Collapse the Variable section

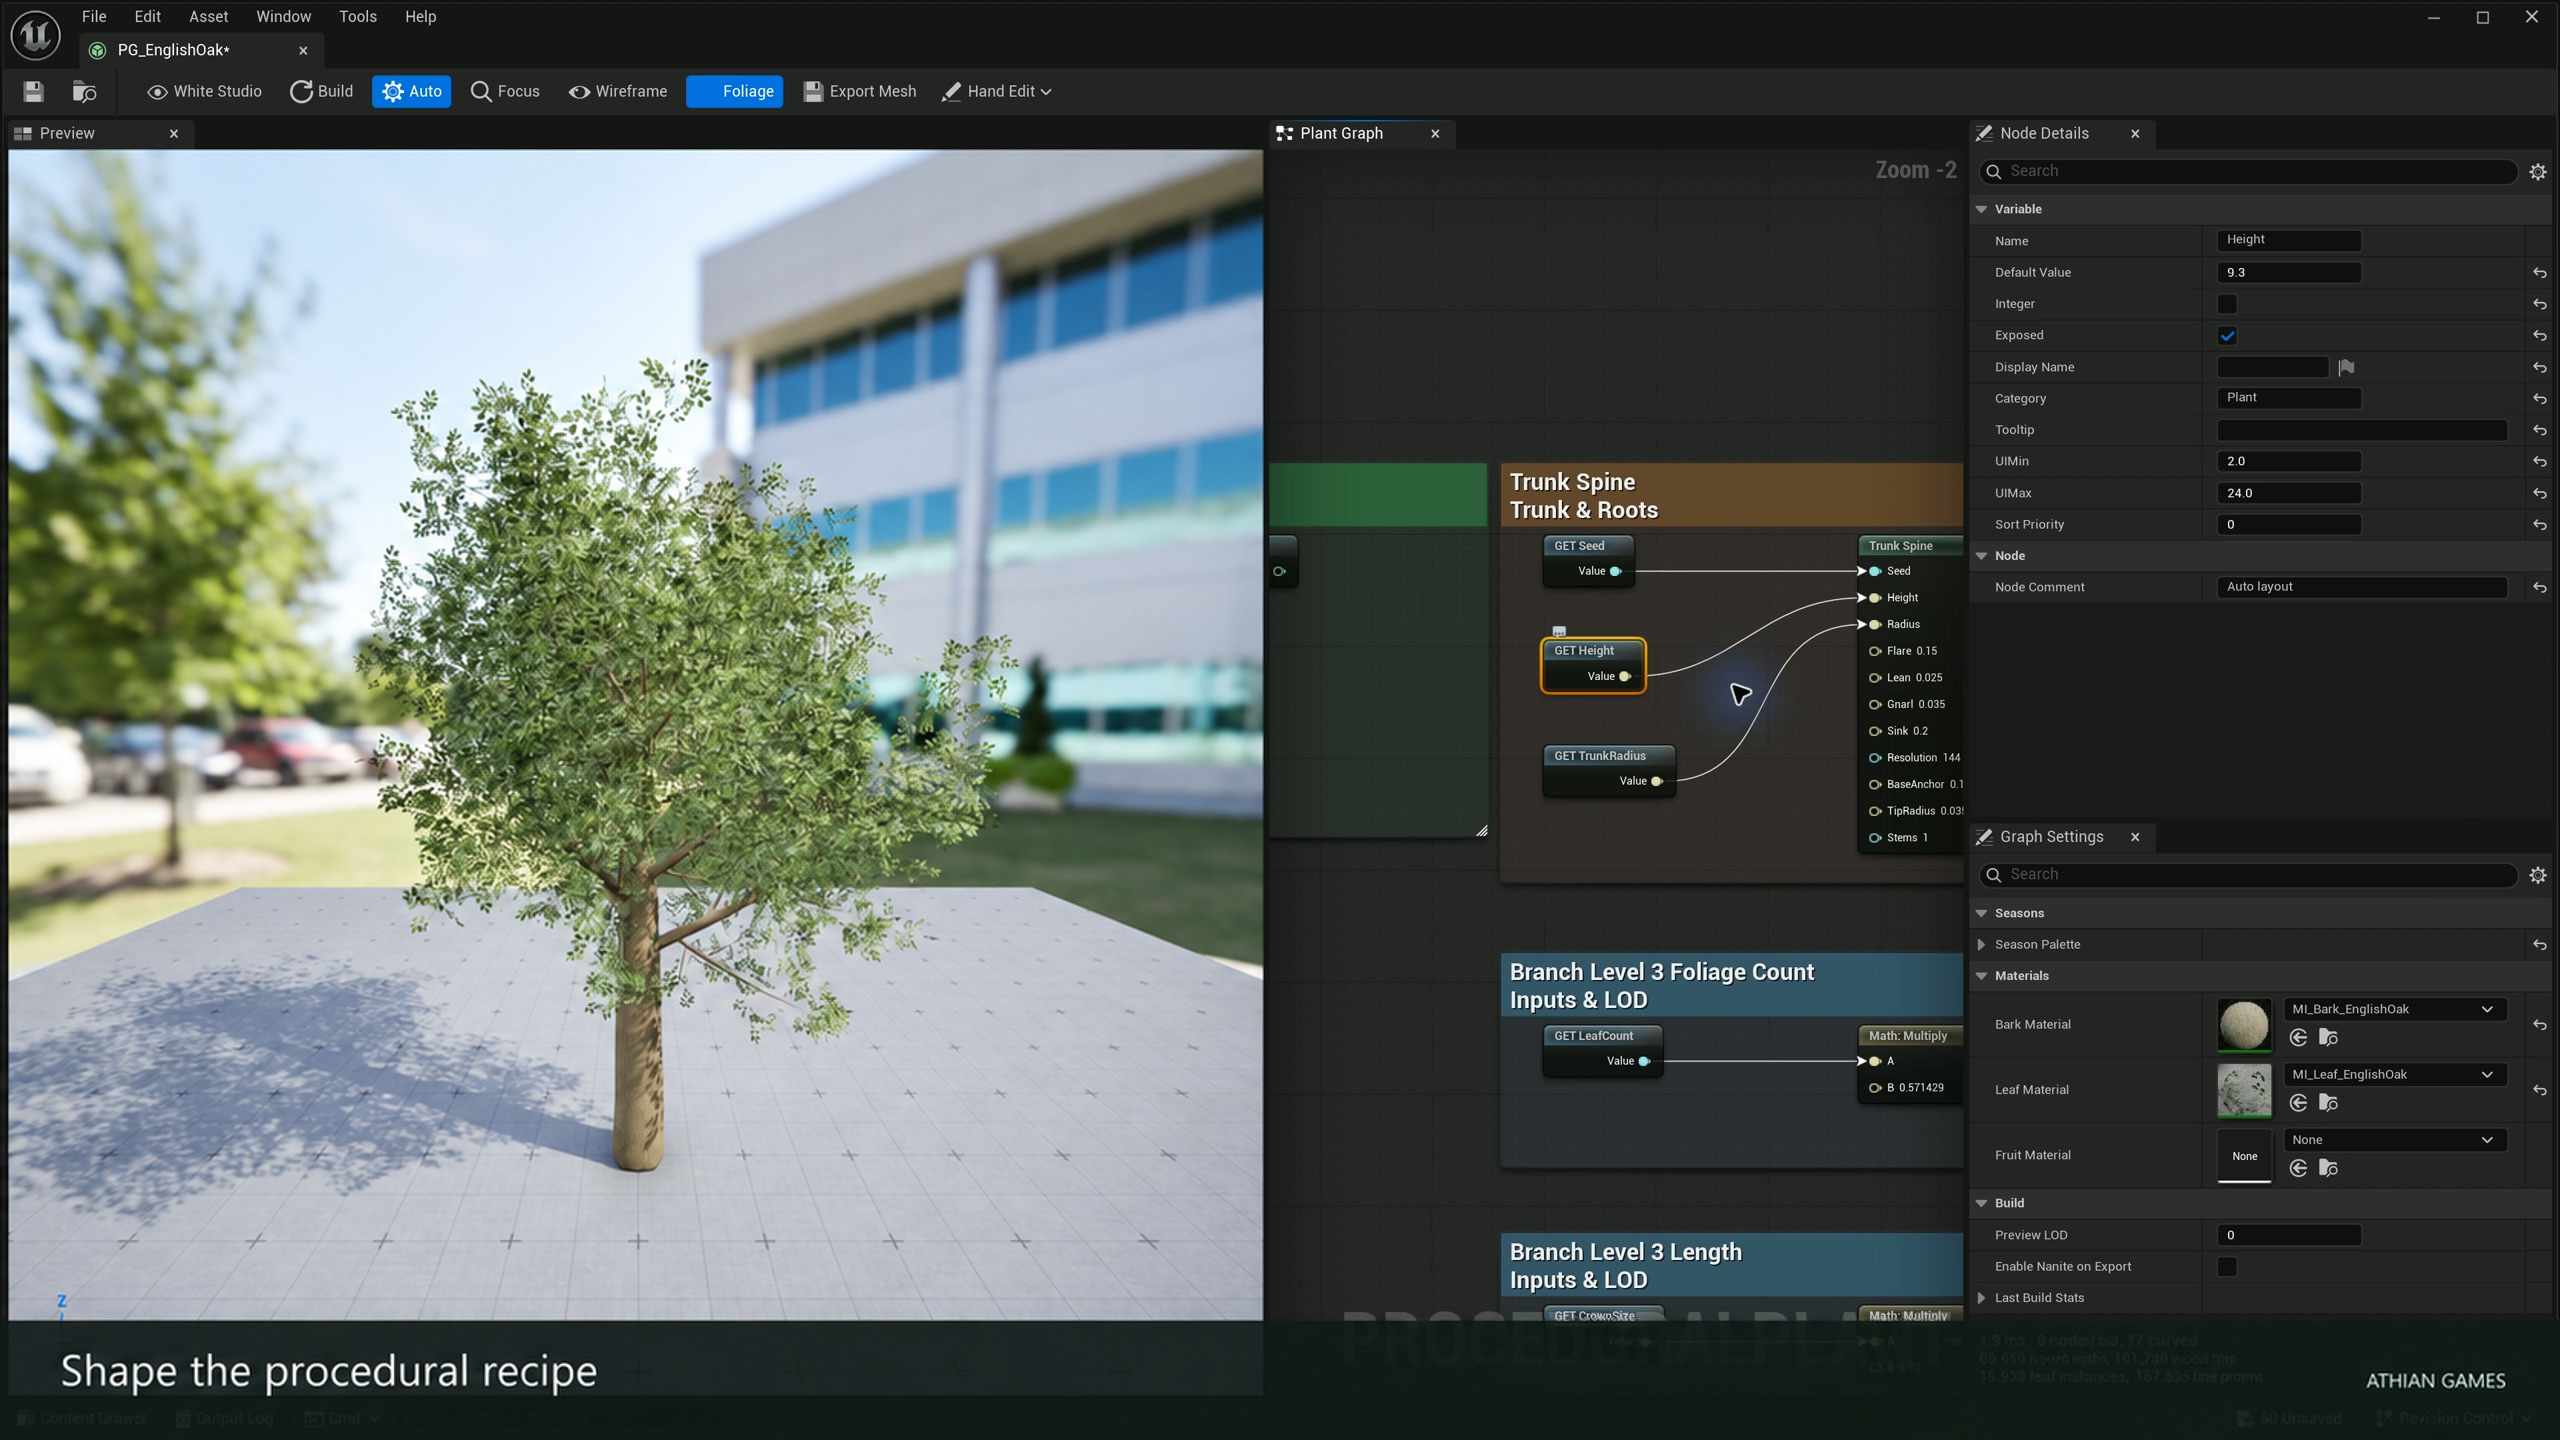1981,210
